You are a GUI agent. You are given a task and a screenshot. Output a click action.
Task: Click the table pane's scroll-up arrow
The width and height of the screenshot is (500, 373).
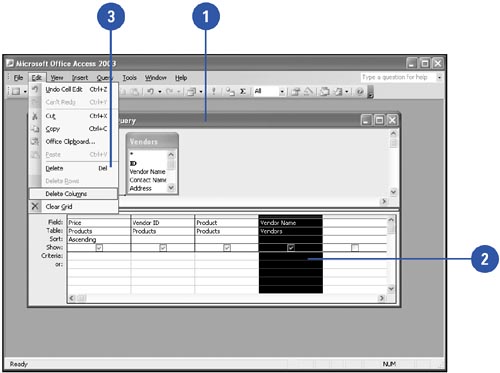point(393,134)
